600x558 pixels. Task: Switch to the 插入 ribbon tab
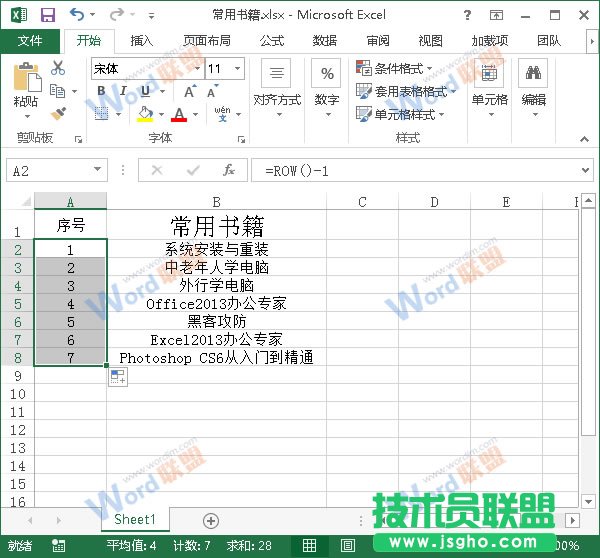point(142,41)
